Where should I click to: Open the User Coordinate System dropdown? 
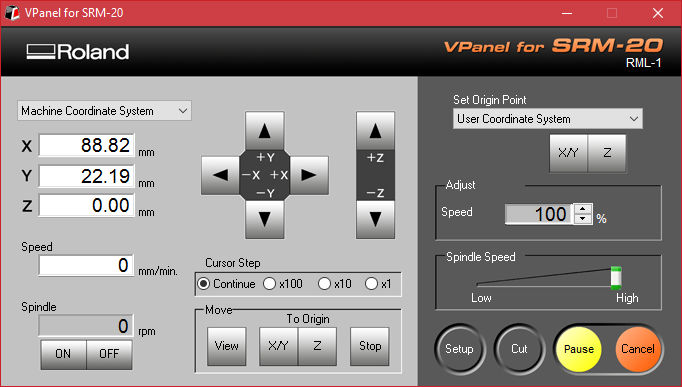pyautogui.click(x=548, y=119)
